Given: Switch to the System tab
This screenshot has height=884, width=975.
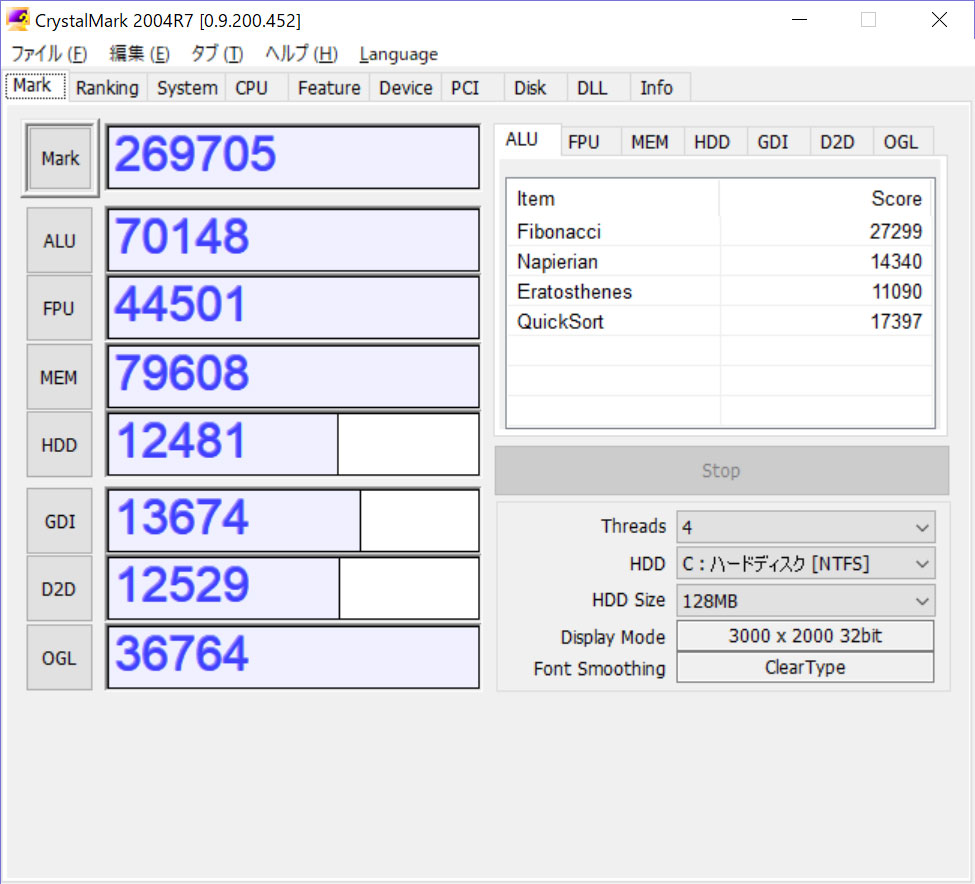Looking at the screenshot, I should [x=187, y=88].
